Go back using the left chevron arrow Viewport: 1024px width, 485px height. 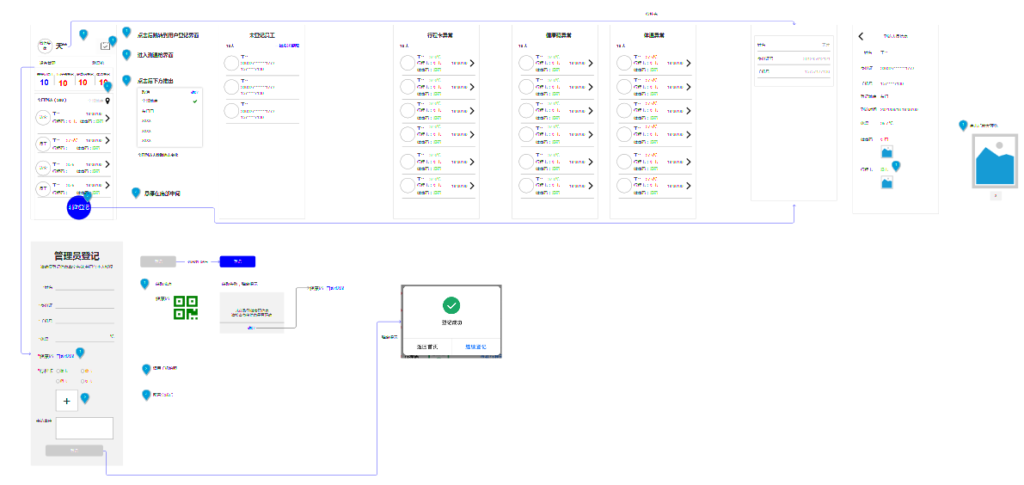pyautogui.click(x=861, y=37)
